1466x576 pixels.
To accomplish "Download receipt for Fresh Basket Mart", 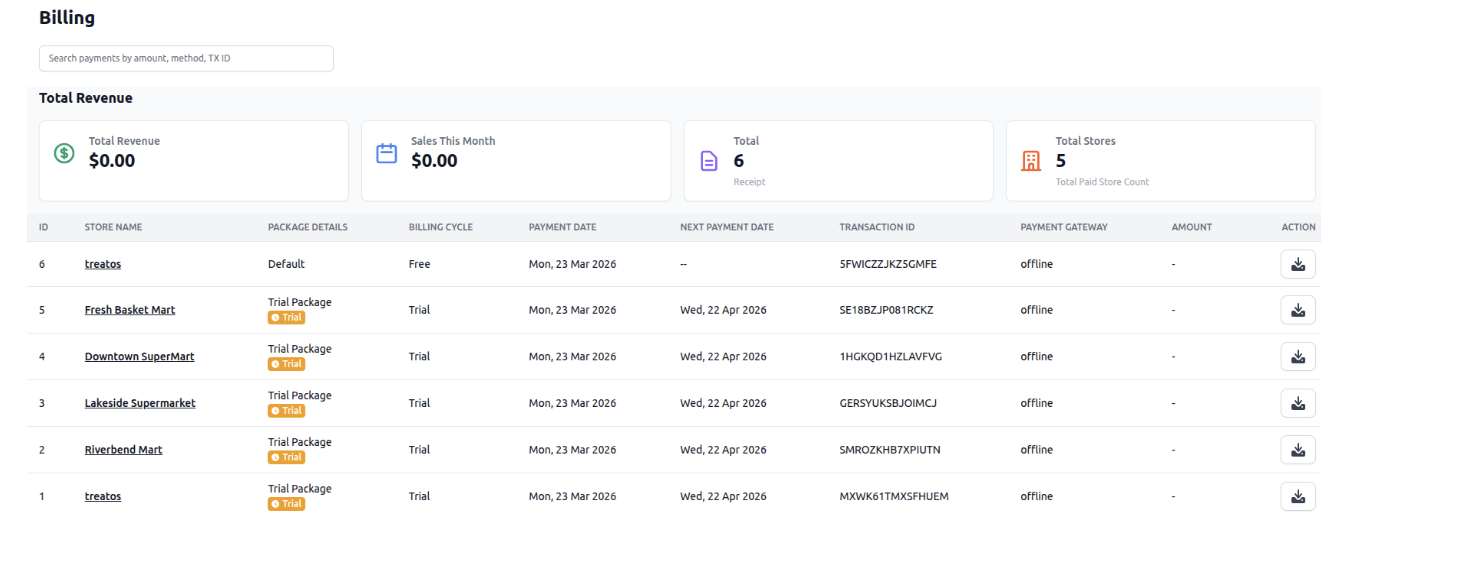I will coord(1298,310).
